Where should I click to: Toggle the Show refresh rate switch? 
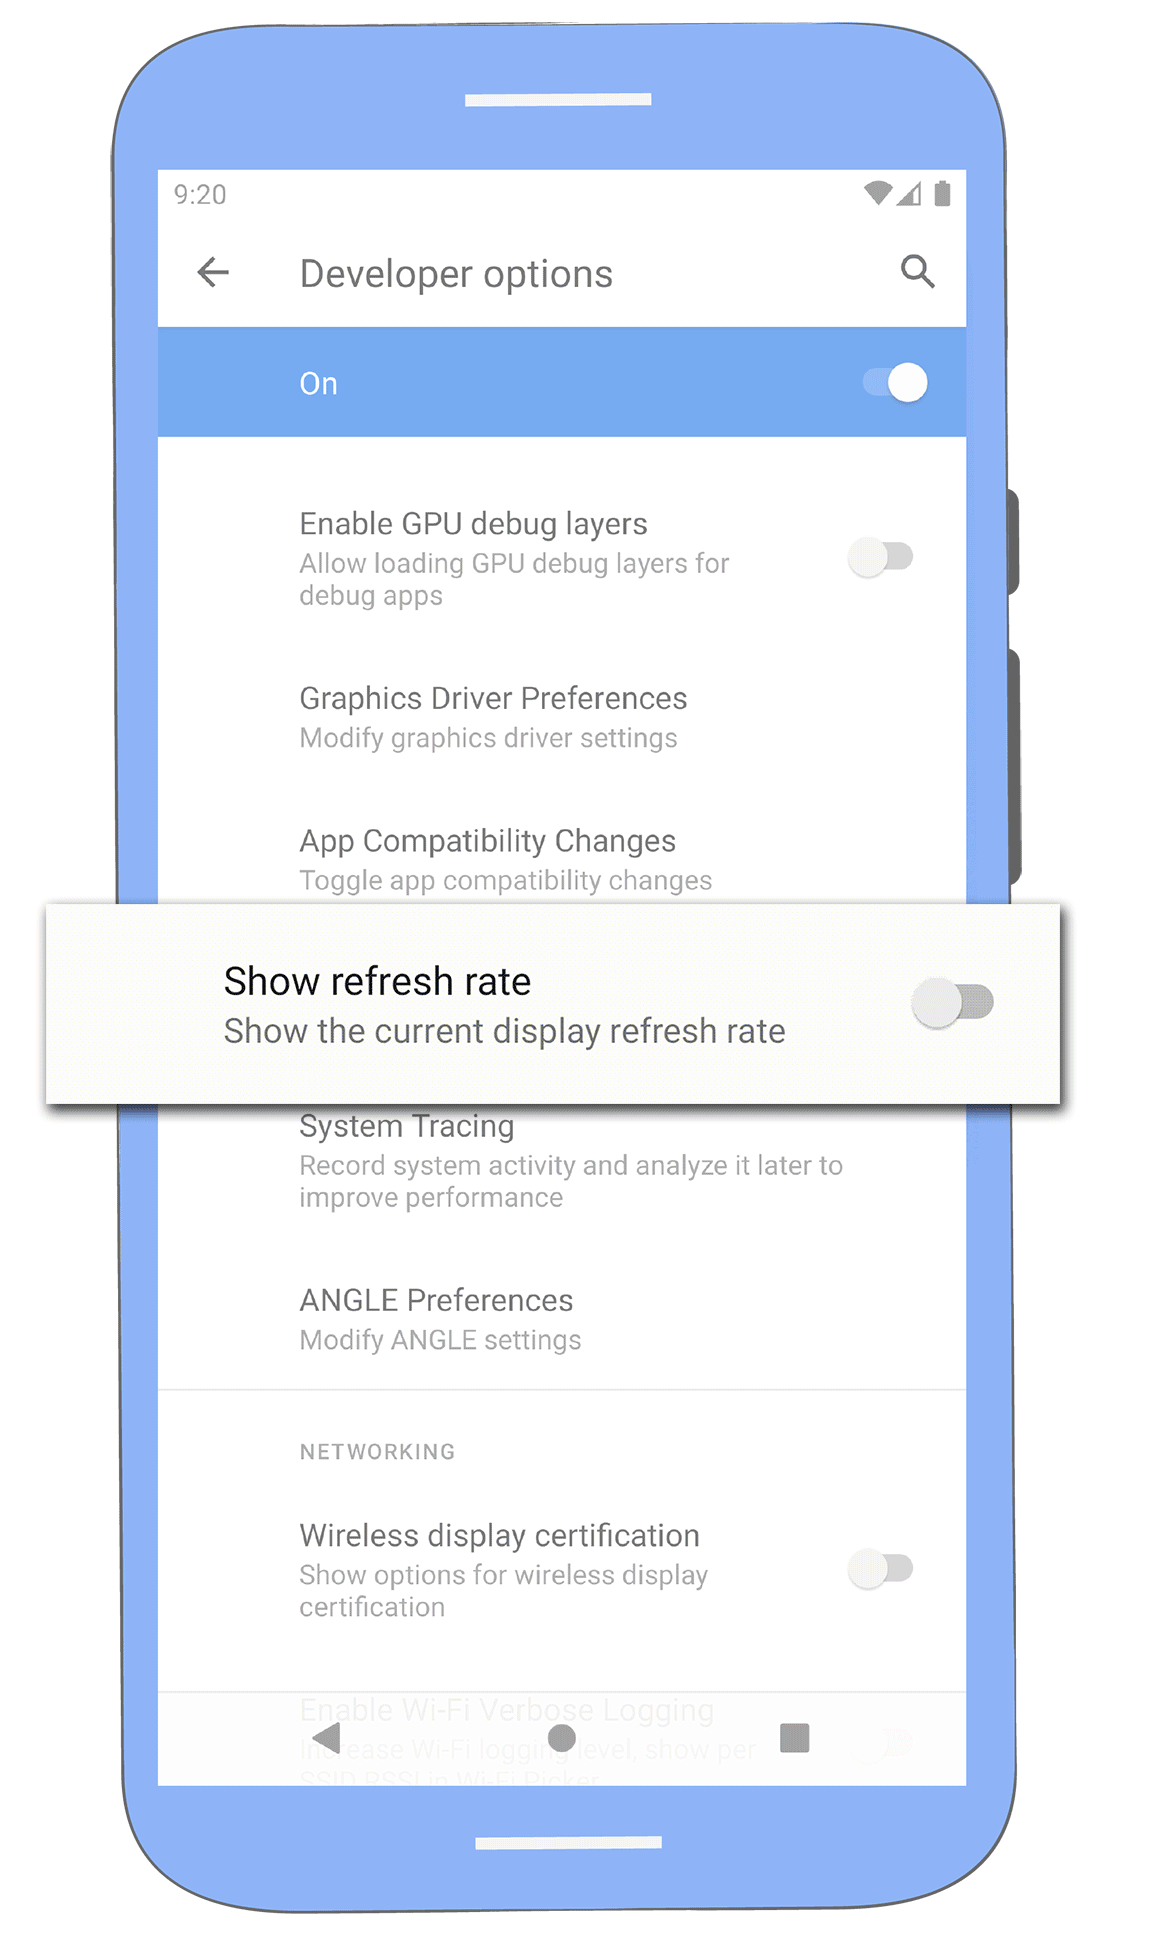952,1003
